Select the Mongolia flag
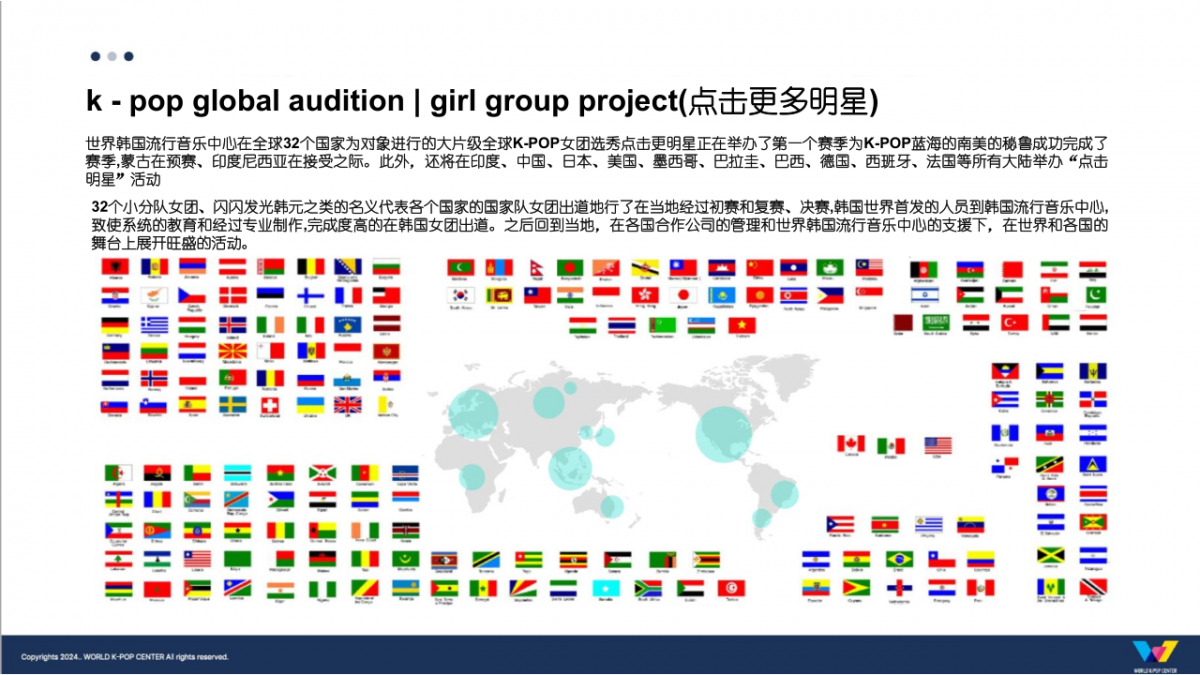This screenshot has width=1200, height=675. [x=498, y=267]
